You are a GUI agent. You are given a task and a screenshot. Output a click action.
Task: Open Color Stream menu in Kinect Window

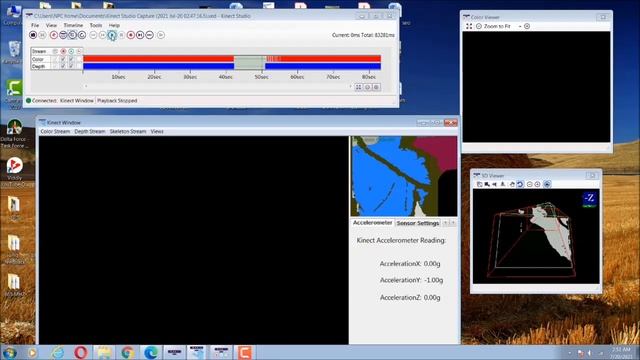coord(55,131)
